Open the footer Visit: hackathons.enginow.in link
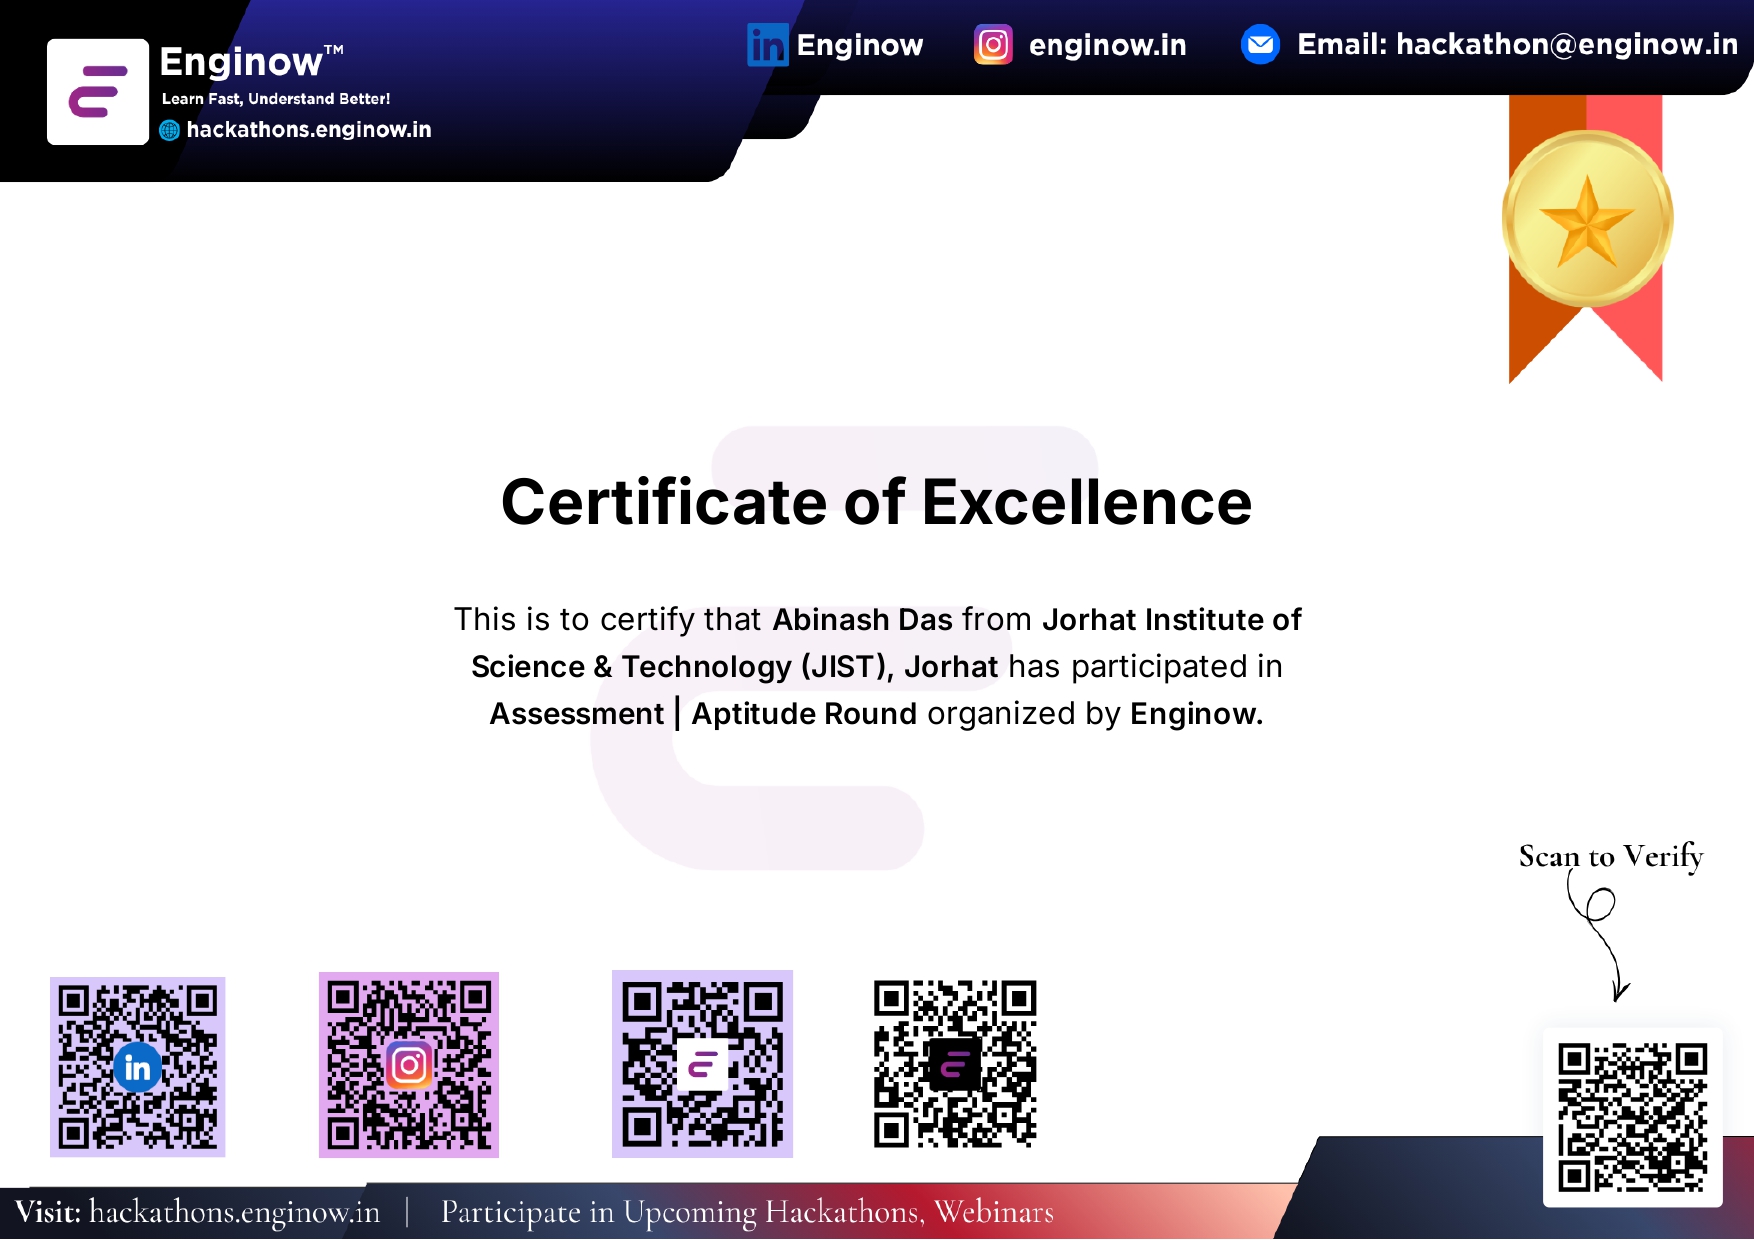The width and height of the screenshot is (1754, 1240). click(198, 1212)
